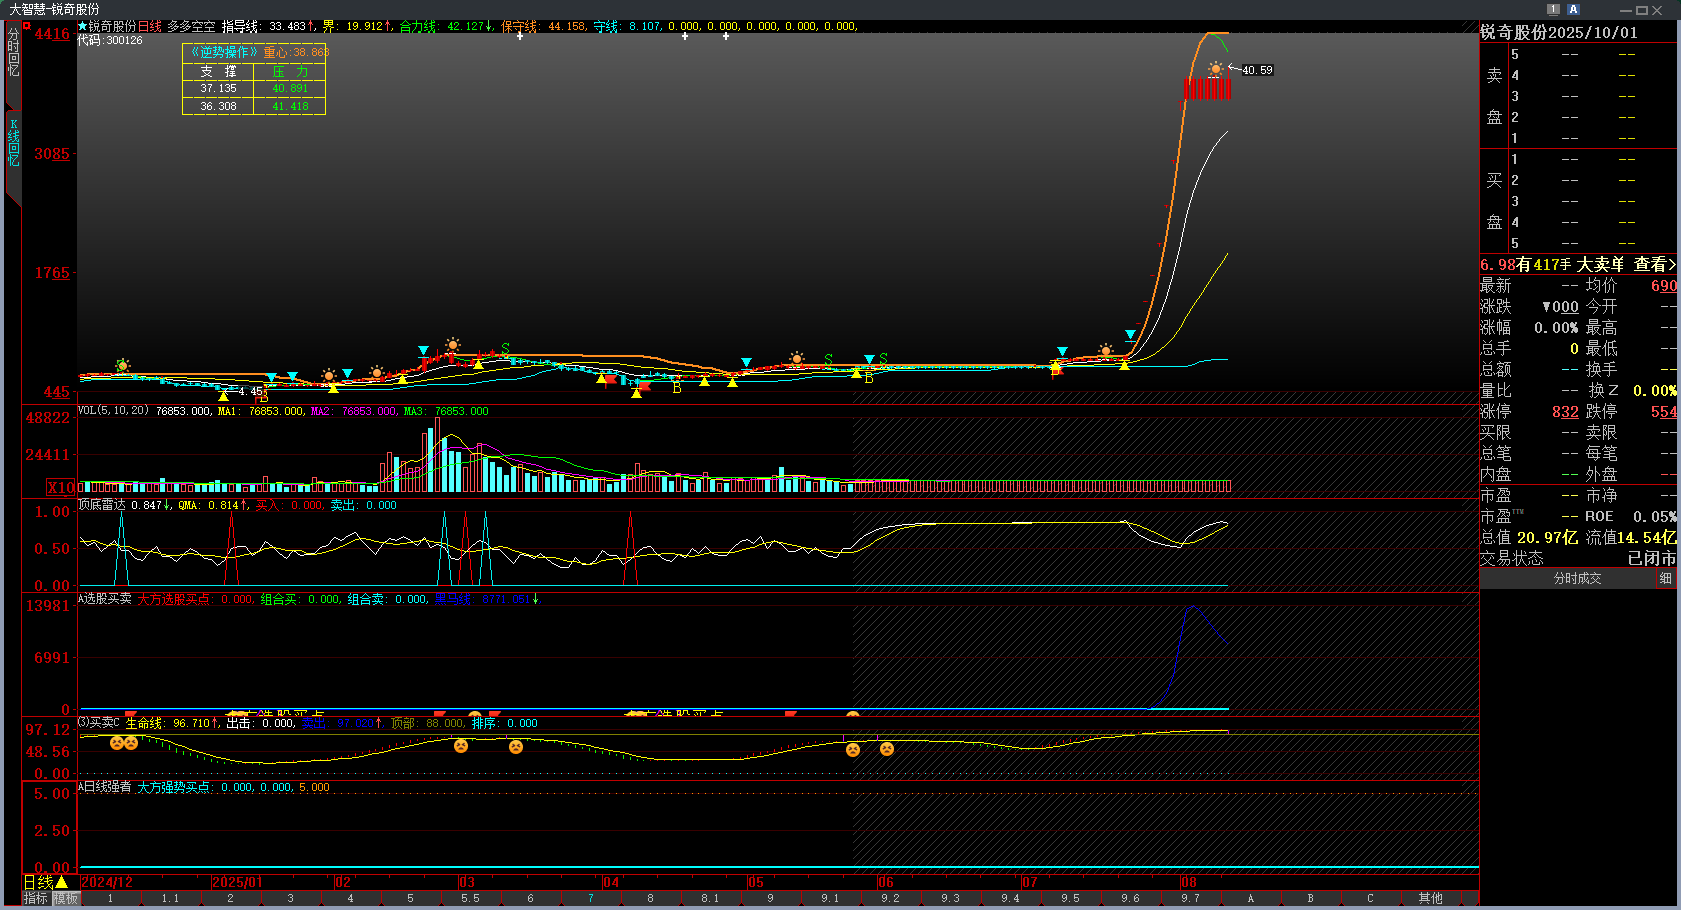The height and width of the screenshot is (910, 1681).
Task: Switch to template tab C
Action: [1370, 898]
